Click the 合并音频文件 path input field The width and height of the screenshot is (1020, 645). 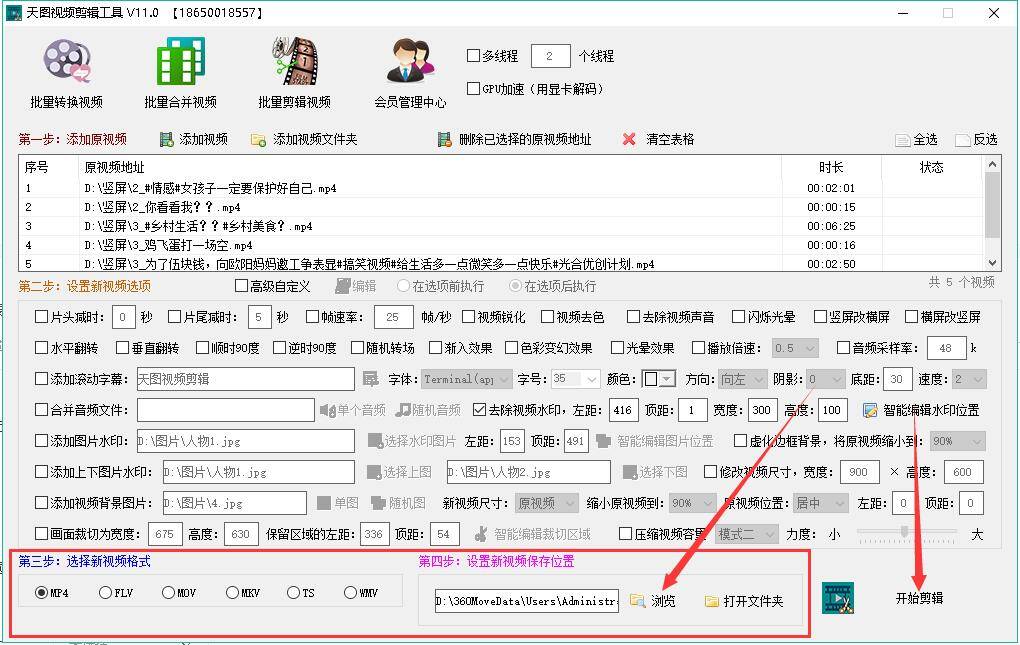coord(226,410)
